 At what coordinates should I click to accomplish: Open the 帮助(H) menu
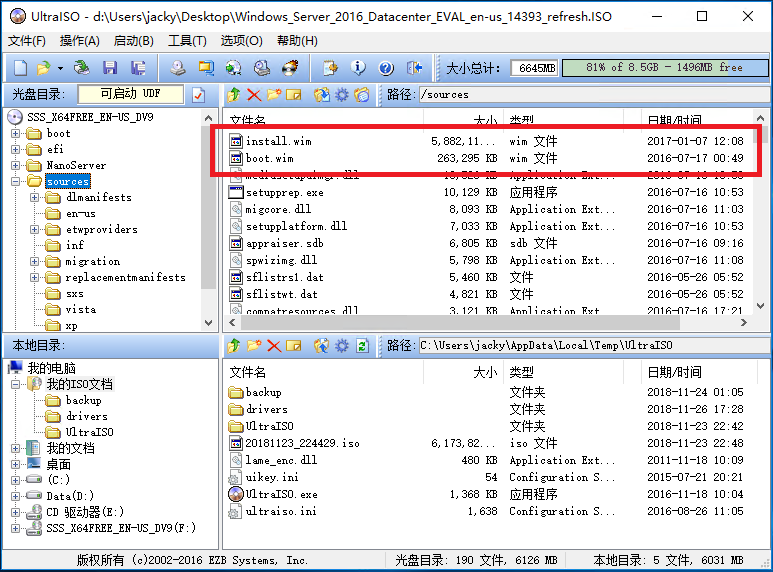297,40
